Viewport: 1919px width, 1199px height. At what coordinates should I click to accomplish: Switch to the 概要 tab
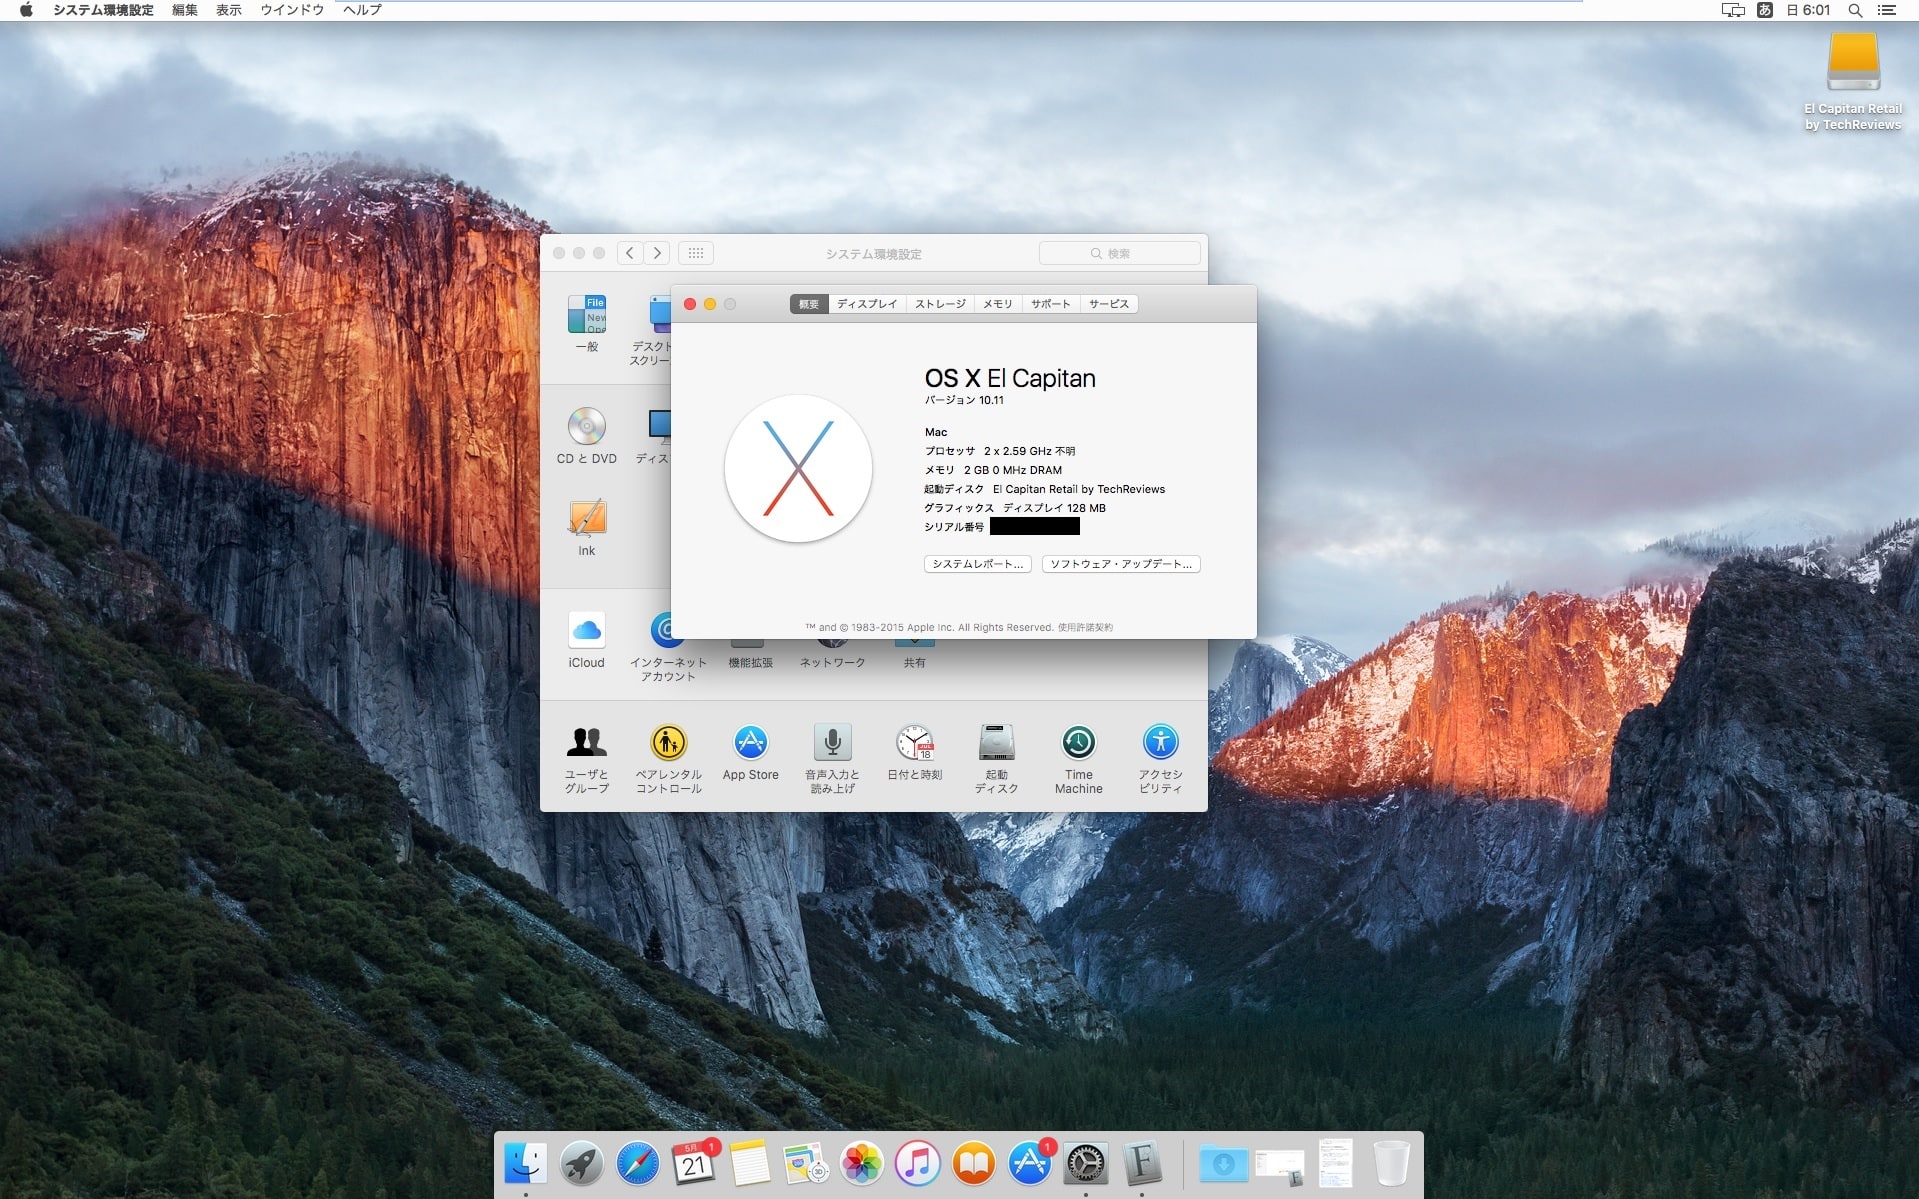[809, 304]
